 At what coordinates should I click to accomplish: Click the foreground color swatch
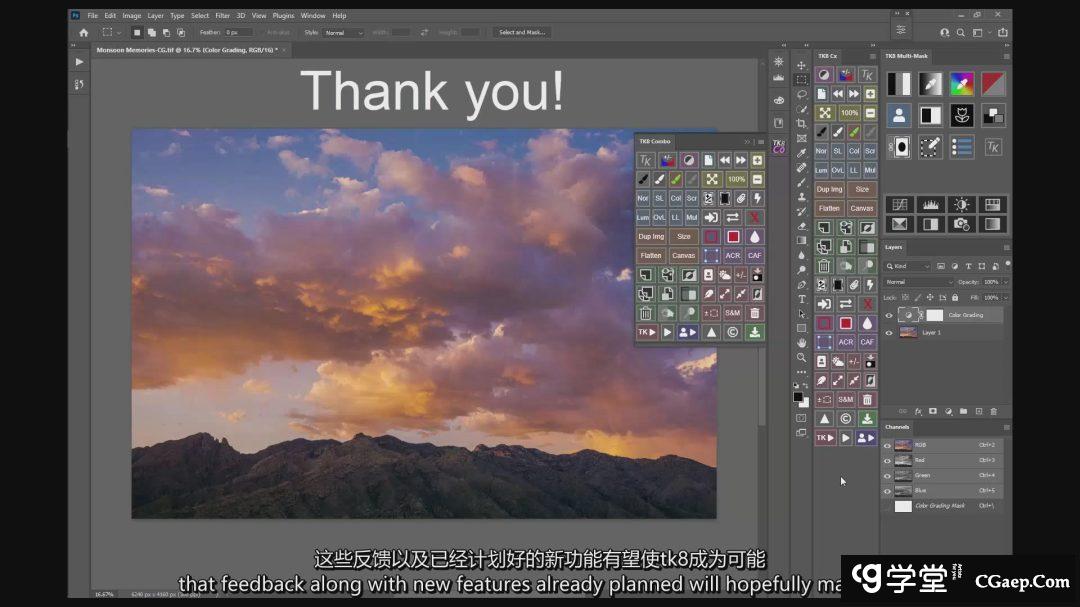[799, 396]
